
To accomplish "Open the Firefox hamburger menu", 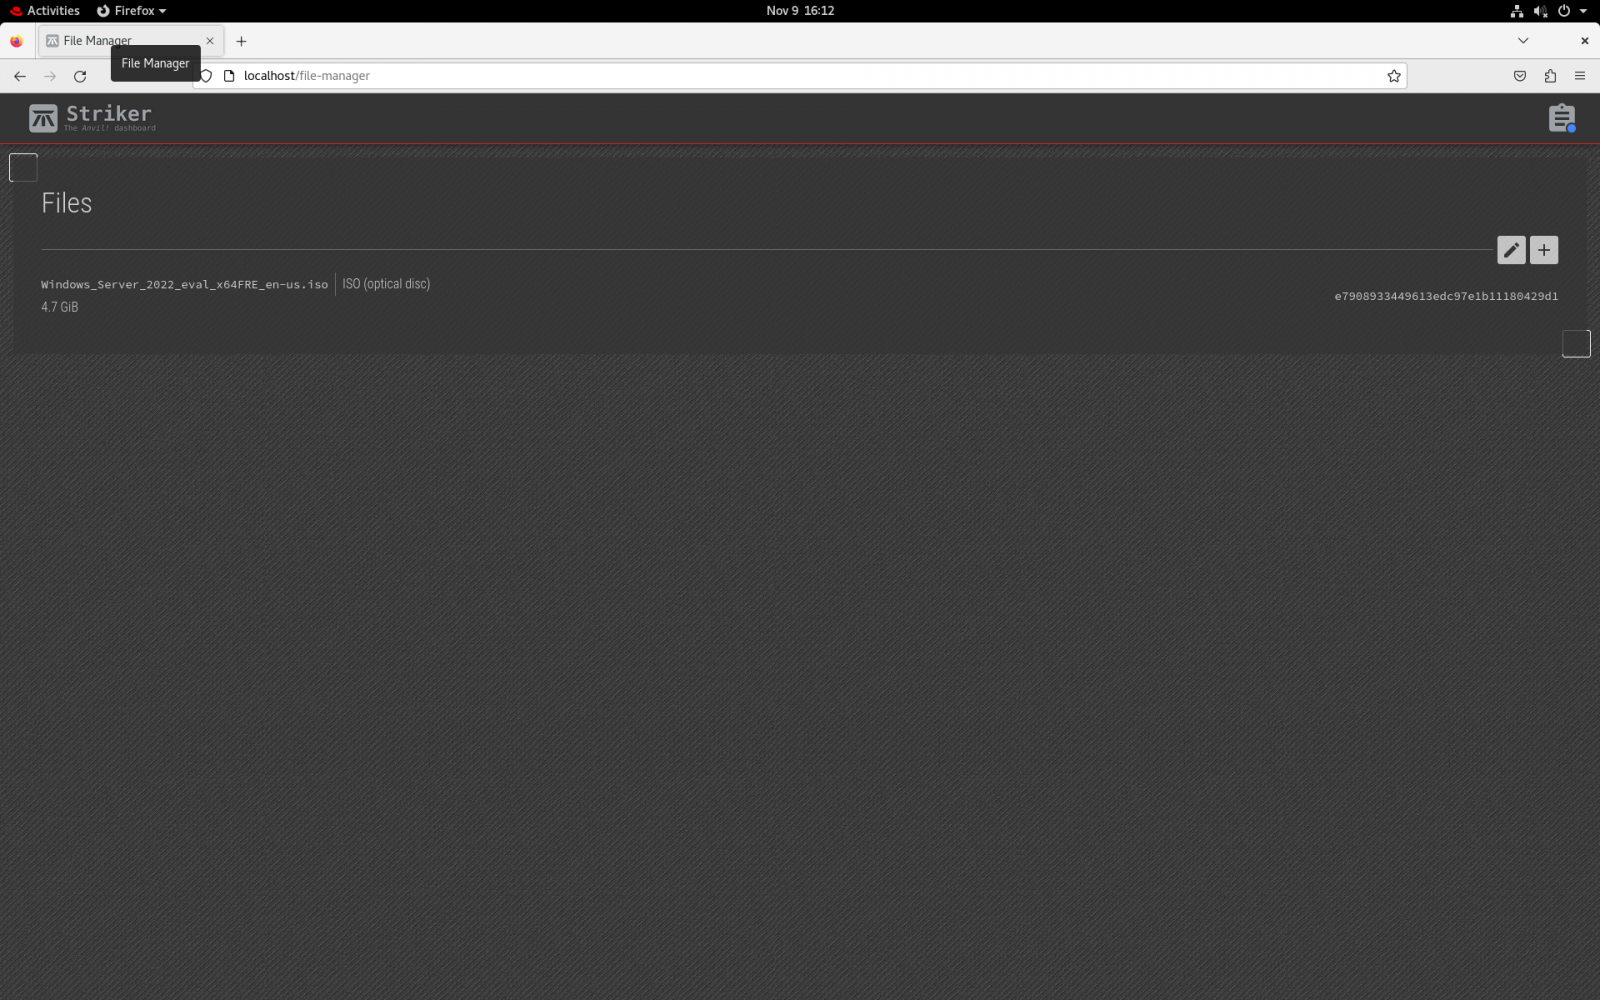I will 1580,76.
